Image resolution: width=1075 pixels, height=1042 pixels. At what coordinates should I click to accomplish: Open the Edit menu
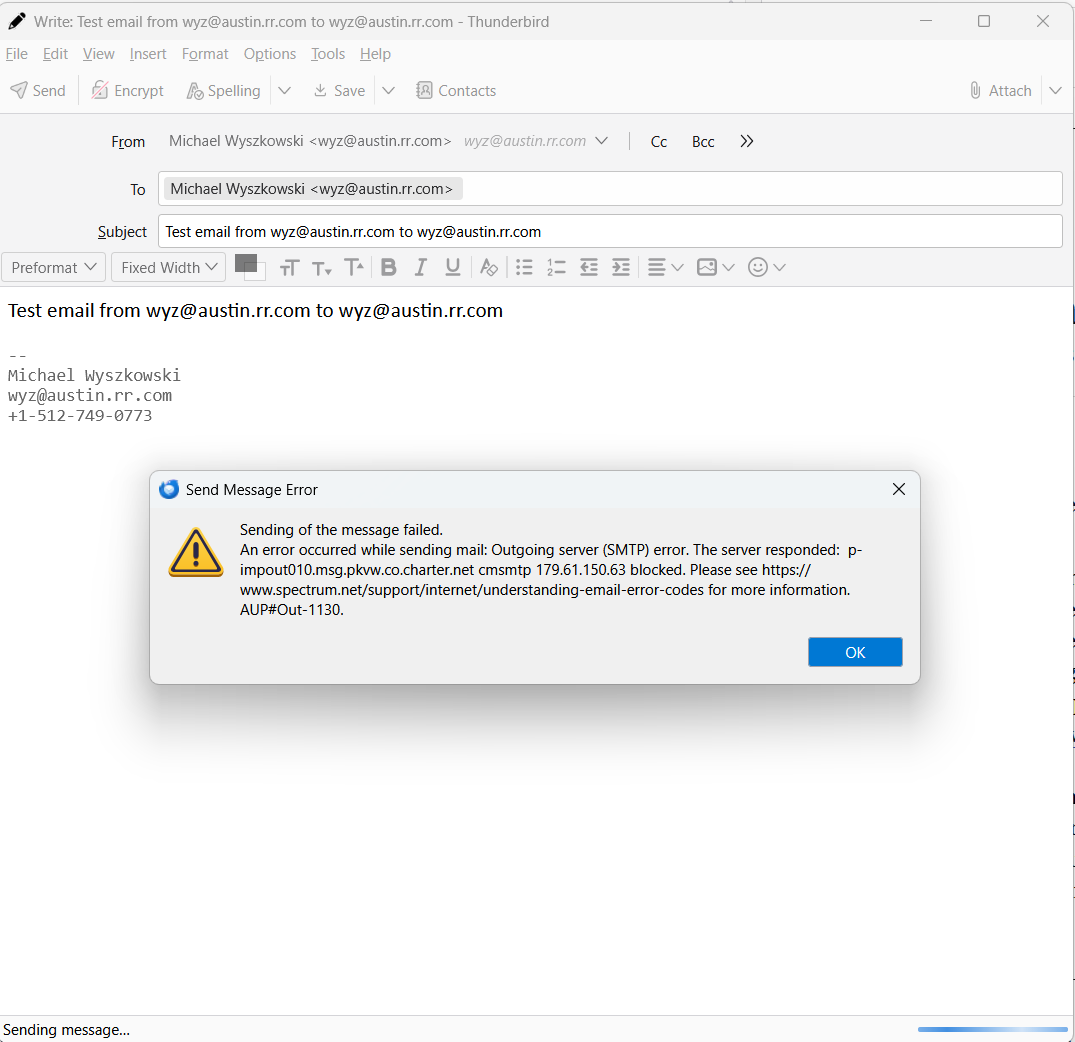(x=55, y=53)
